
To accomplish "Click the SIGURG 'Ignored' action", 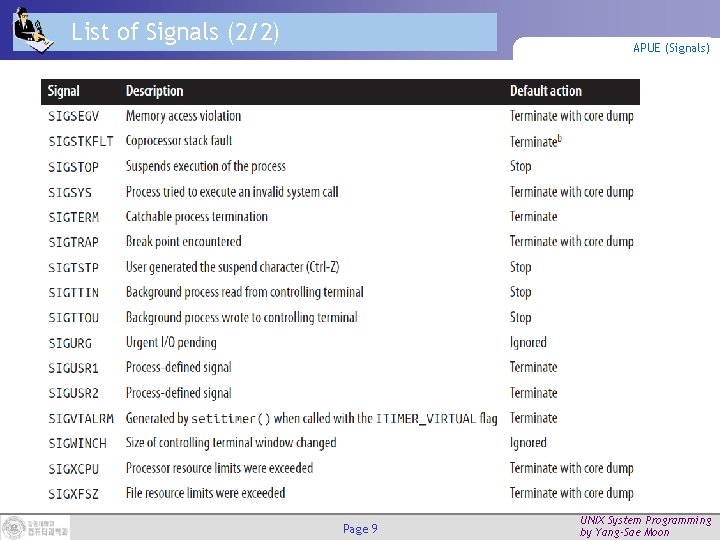I will 528,343.
